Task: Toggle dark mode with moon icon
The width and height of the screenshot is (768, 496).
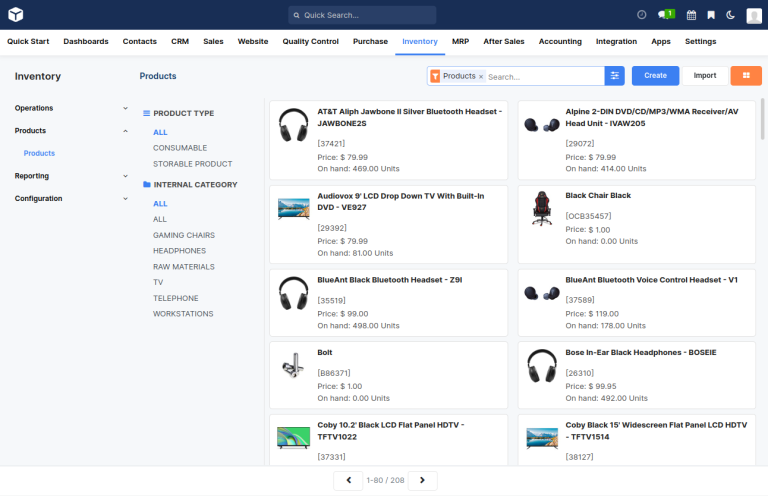Action: pos(730,15)
